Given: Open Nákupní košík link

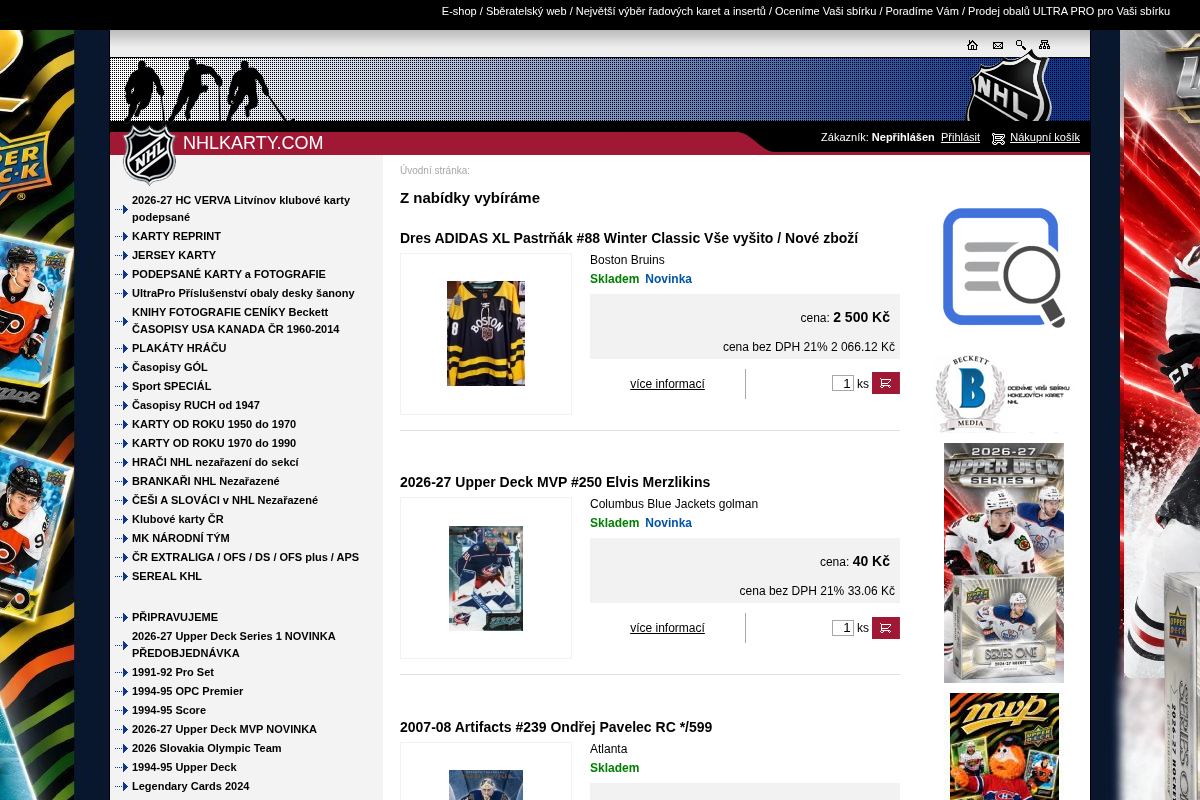Looking at the screenshot, I should point(1045,137).
